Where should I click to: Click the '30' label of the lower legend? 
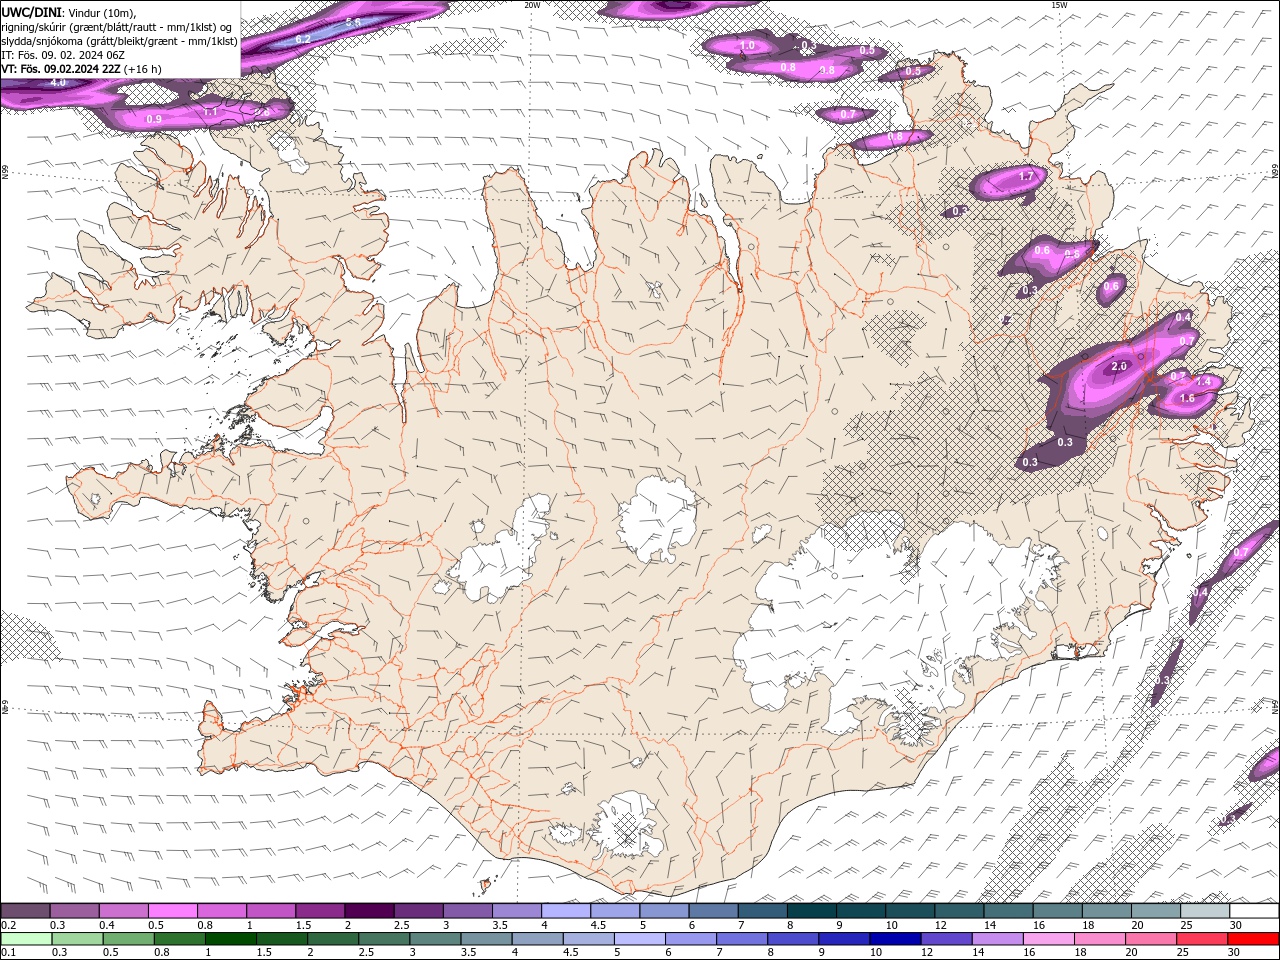(x=1236, y=953)
